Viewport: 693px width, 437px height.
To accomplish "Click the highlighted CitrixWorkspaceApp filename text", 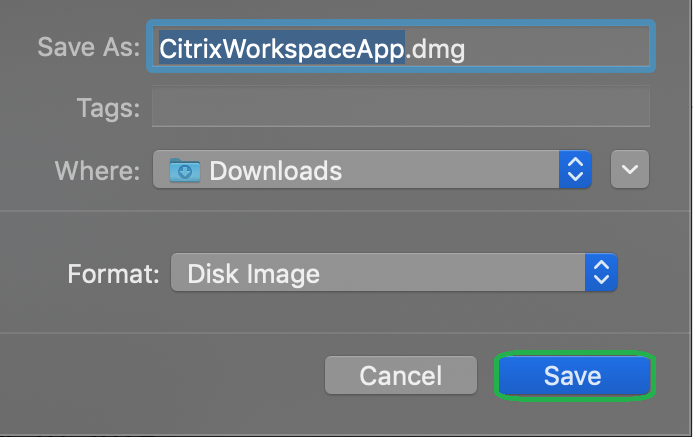I will click(x=282, y=48).
